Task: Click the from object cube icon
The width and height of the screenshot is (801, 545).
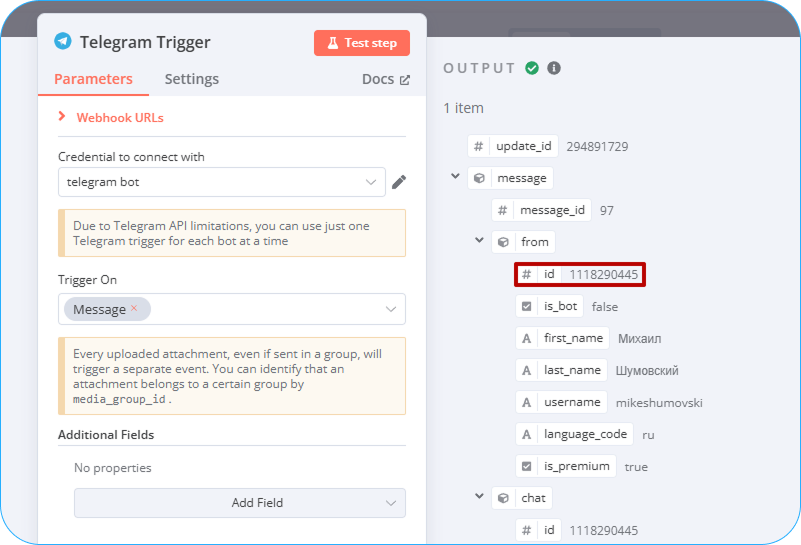Action: pyautogui.click(x=503, y=242)
